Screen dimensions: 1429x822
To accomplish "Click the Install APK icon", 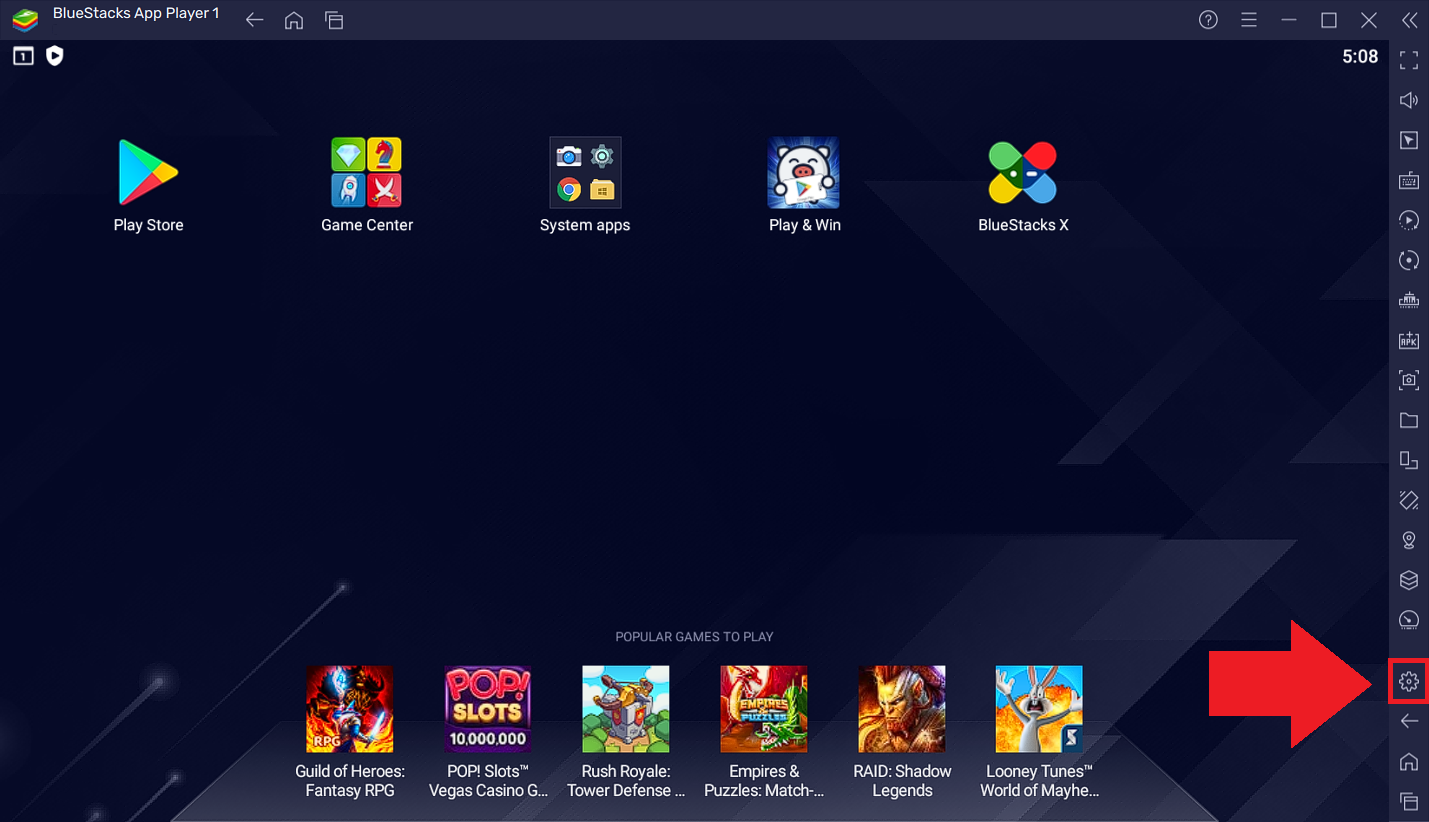I will [x=1409, y=340].
